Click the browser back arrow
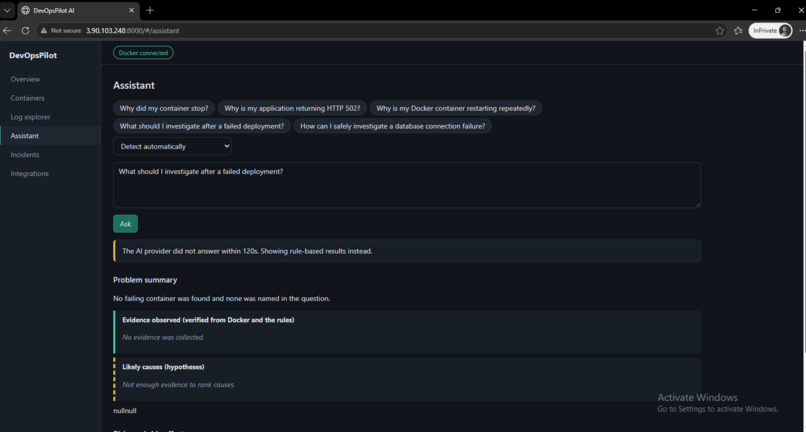The image size is (806, 432). point(7,31)
